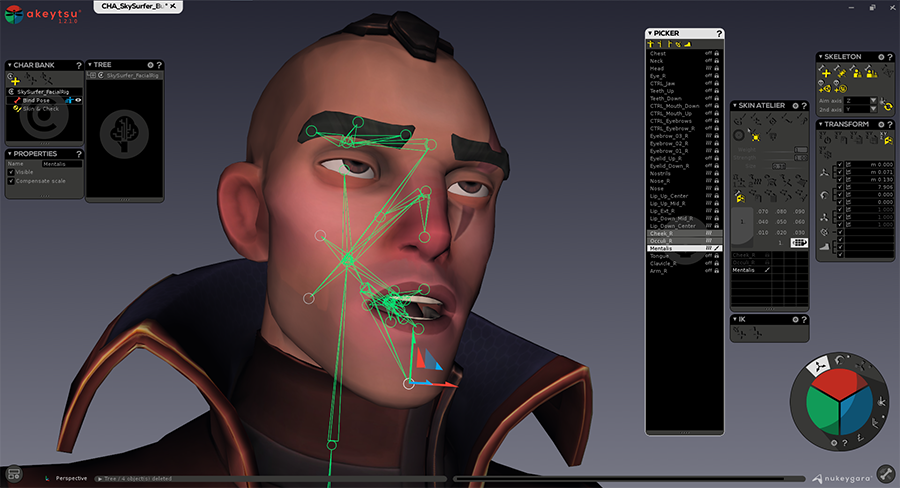The height and width of the screenshot is (488, 900).
Task: Select Bind Pose in Char Bank
Action: (45, 100)
